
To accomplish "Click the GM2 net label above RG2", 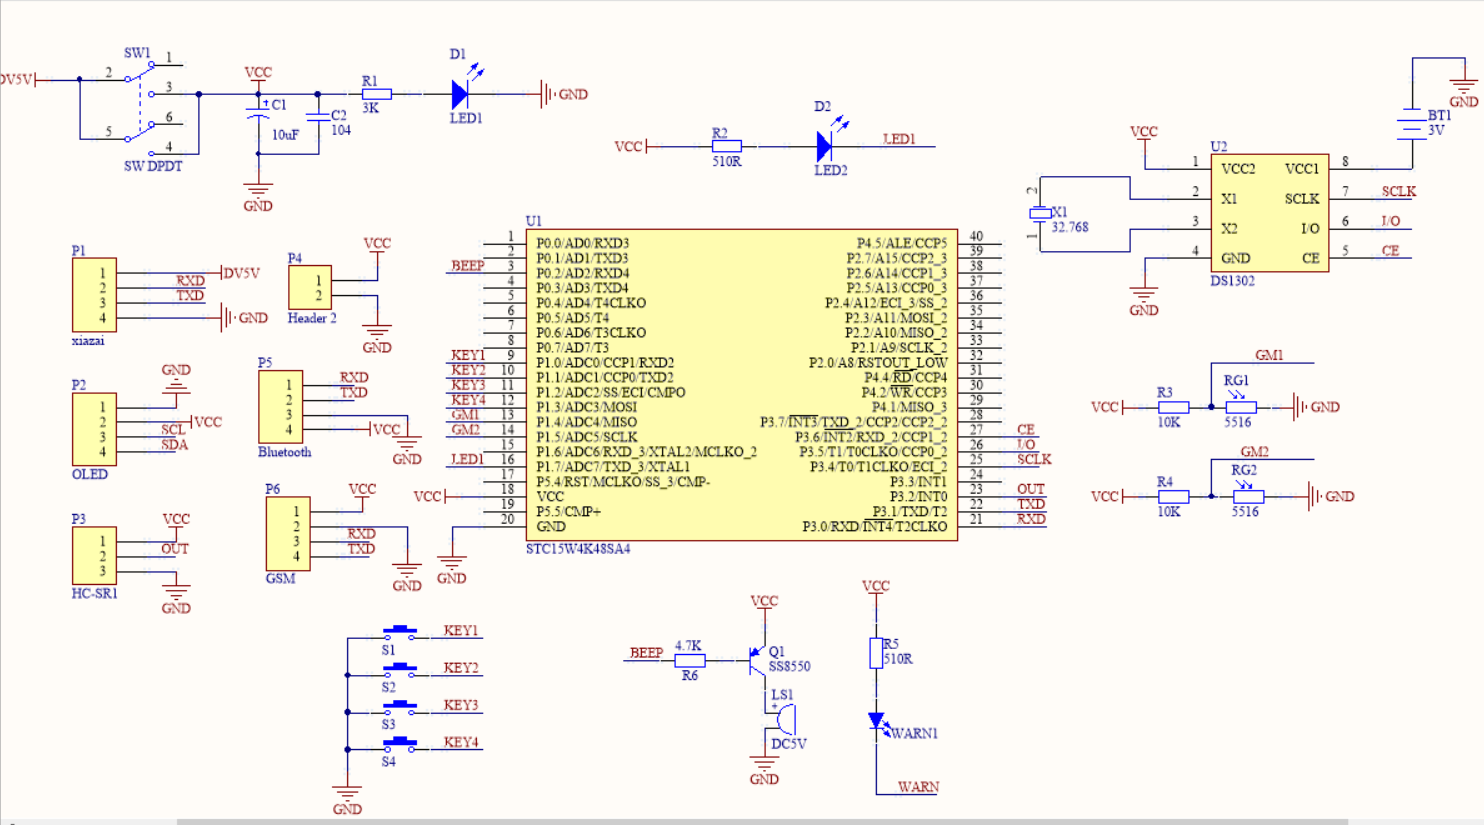I will [x=1255, y=452].
